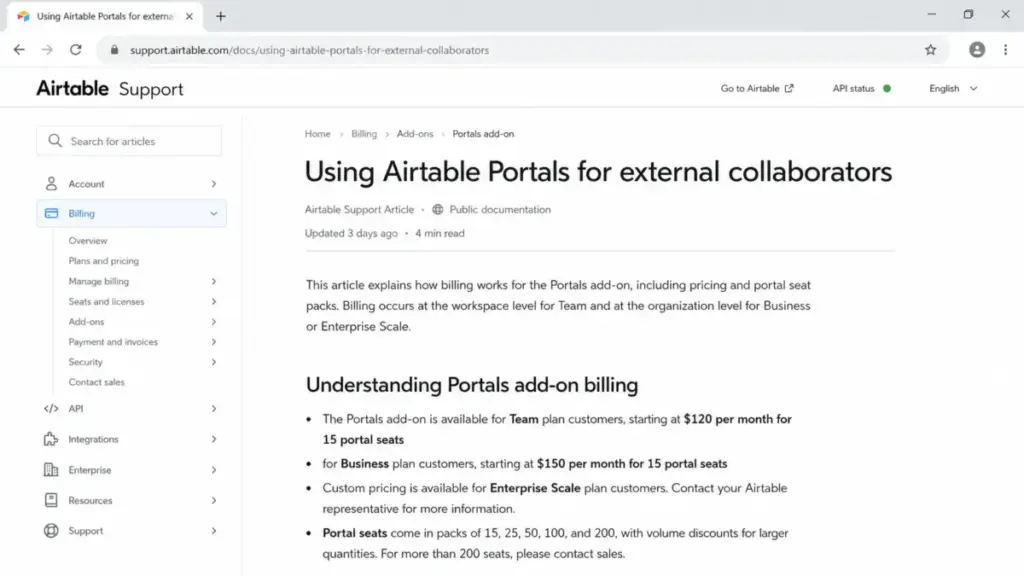Open Plans and pricing page
Image resolution: width=1024 pixels, height=576 pixels.
[x=103, y=261]
